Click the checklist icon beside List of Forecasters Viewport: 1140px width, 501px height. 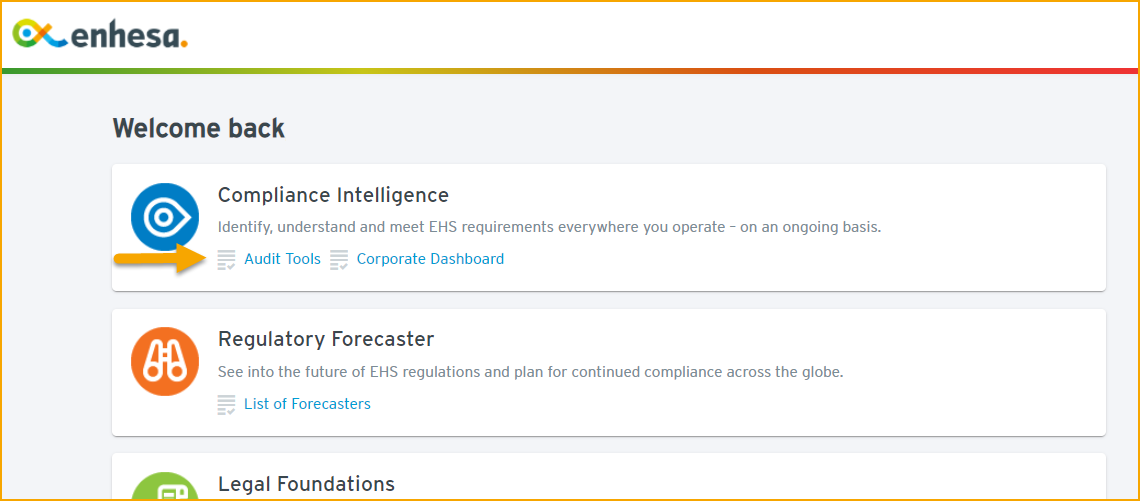(x=226, y=404)
